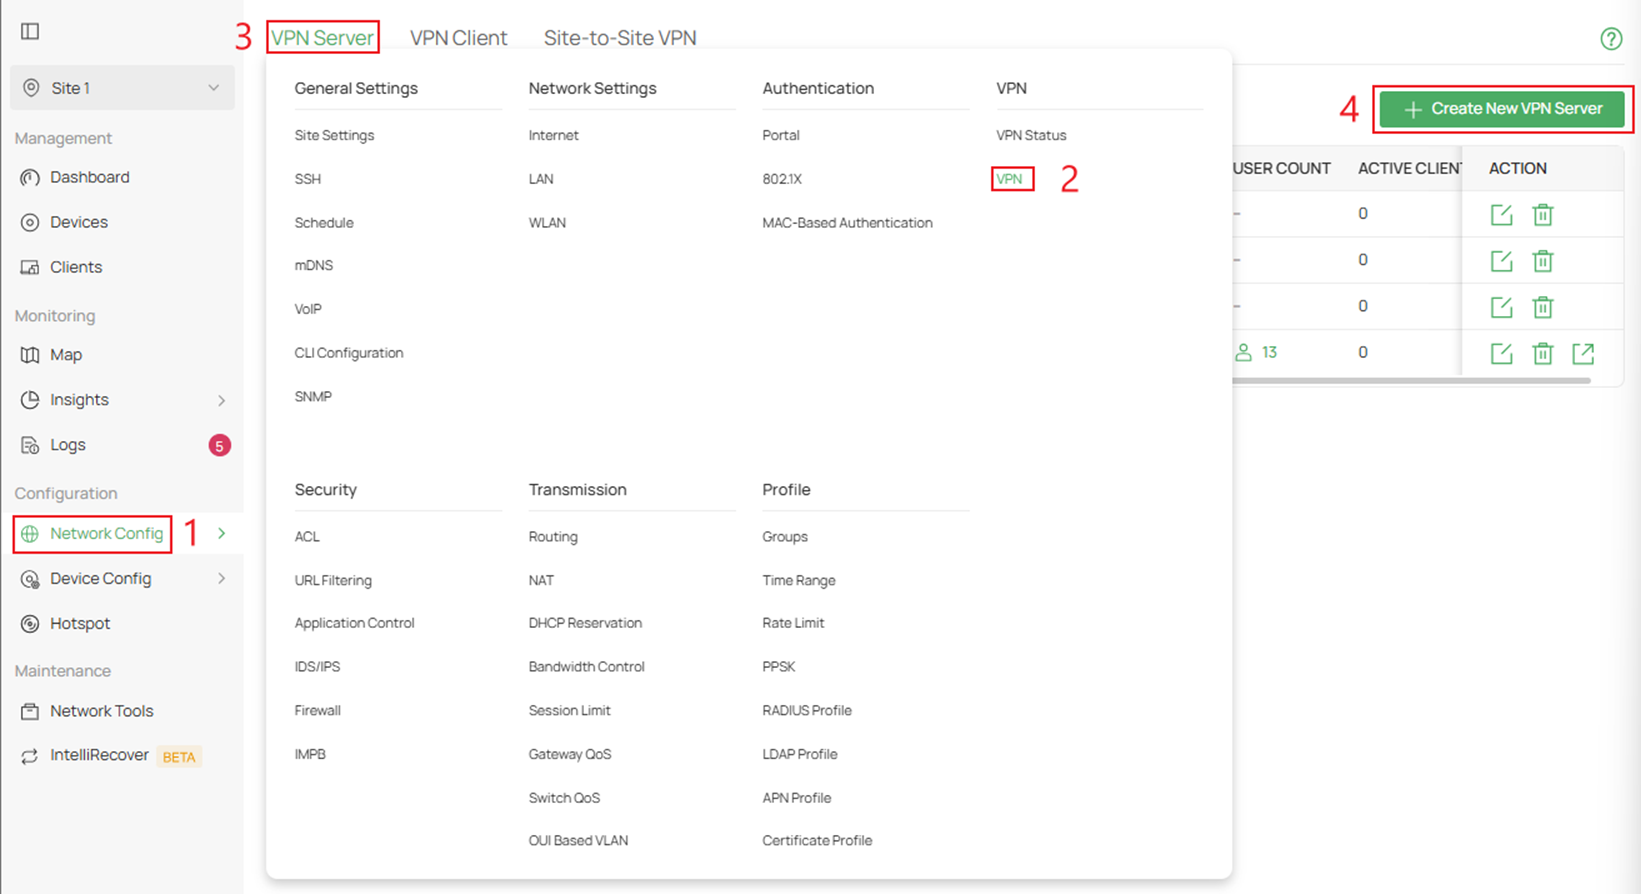Open the 802.1X authentication entry
1641x894 pixels.
click(782, 179)
